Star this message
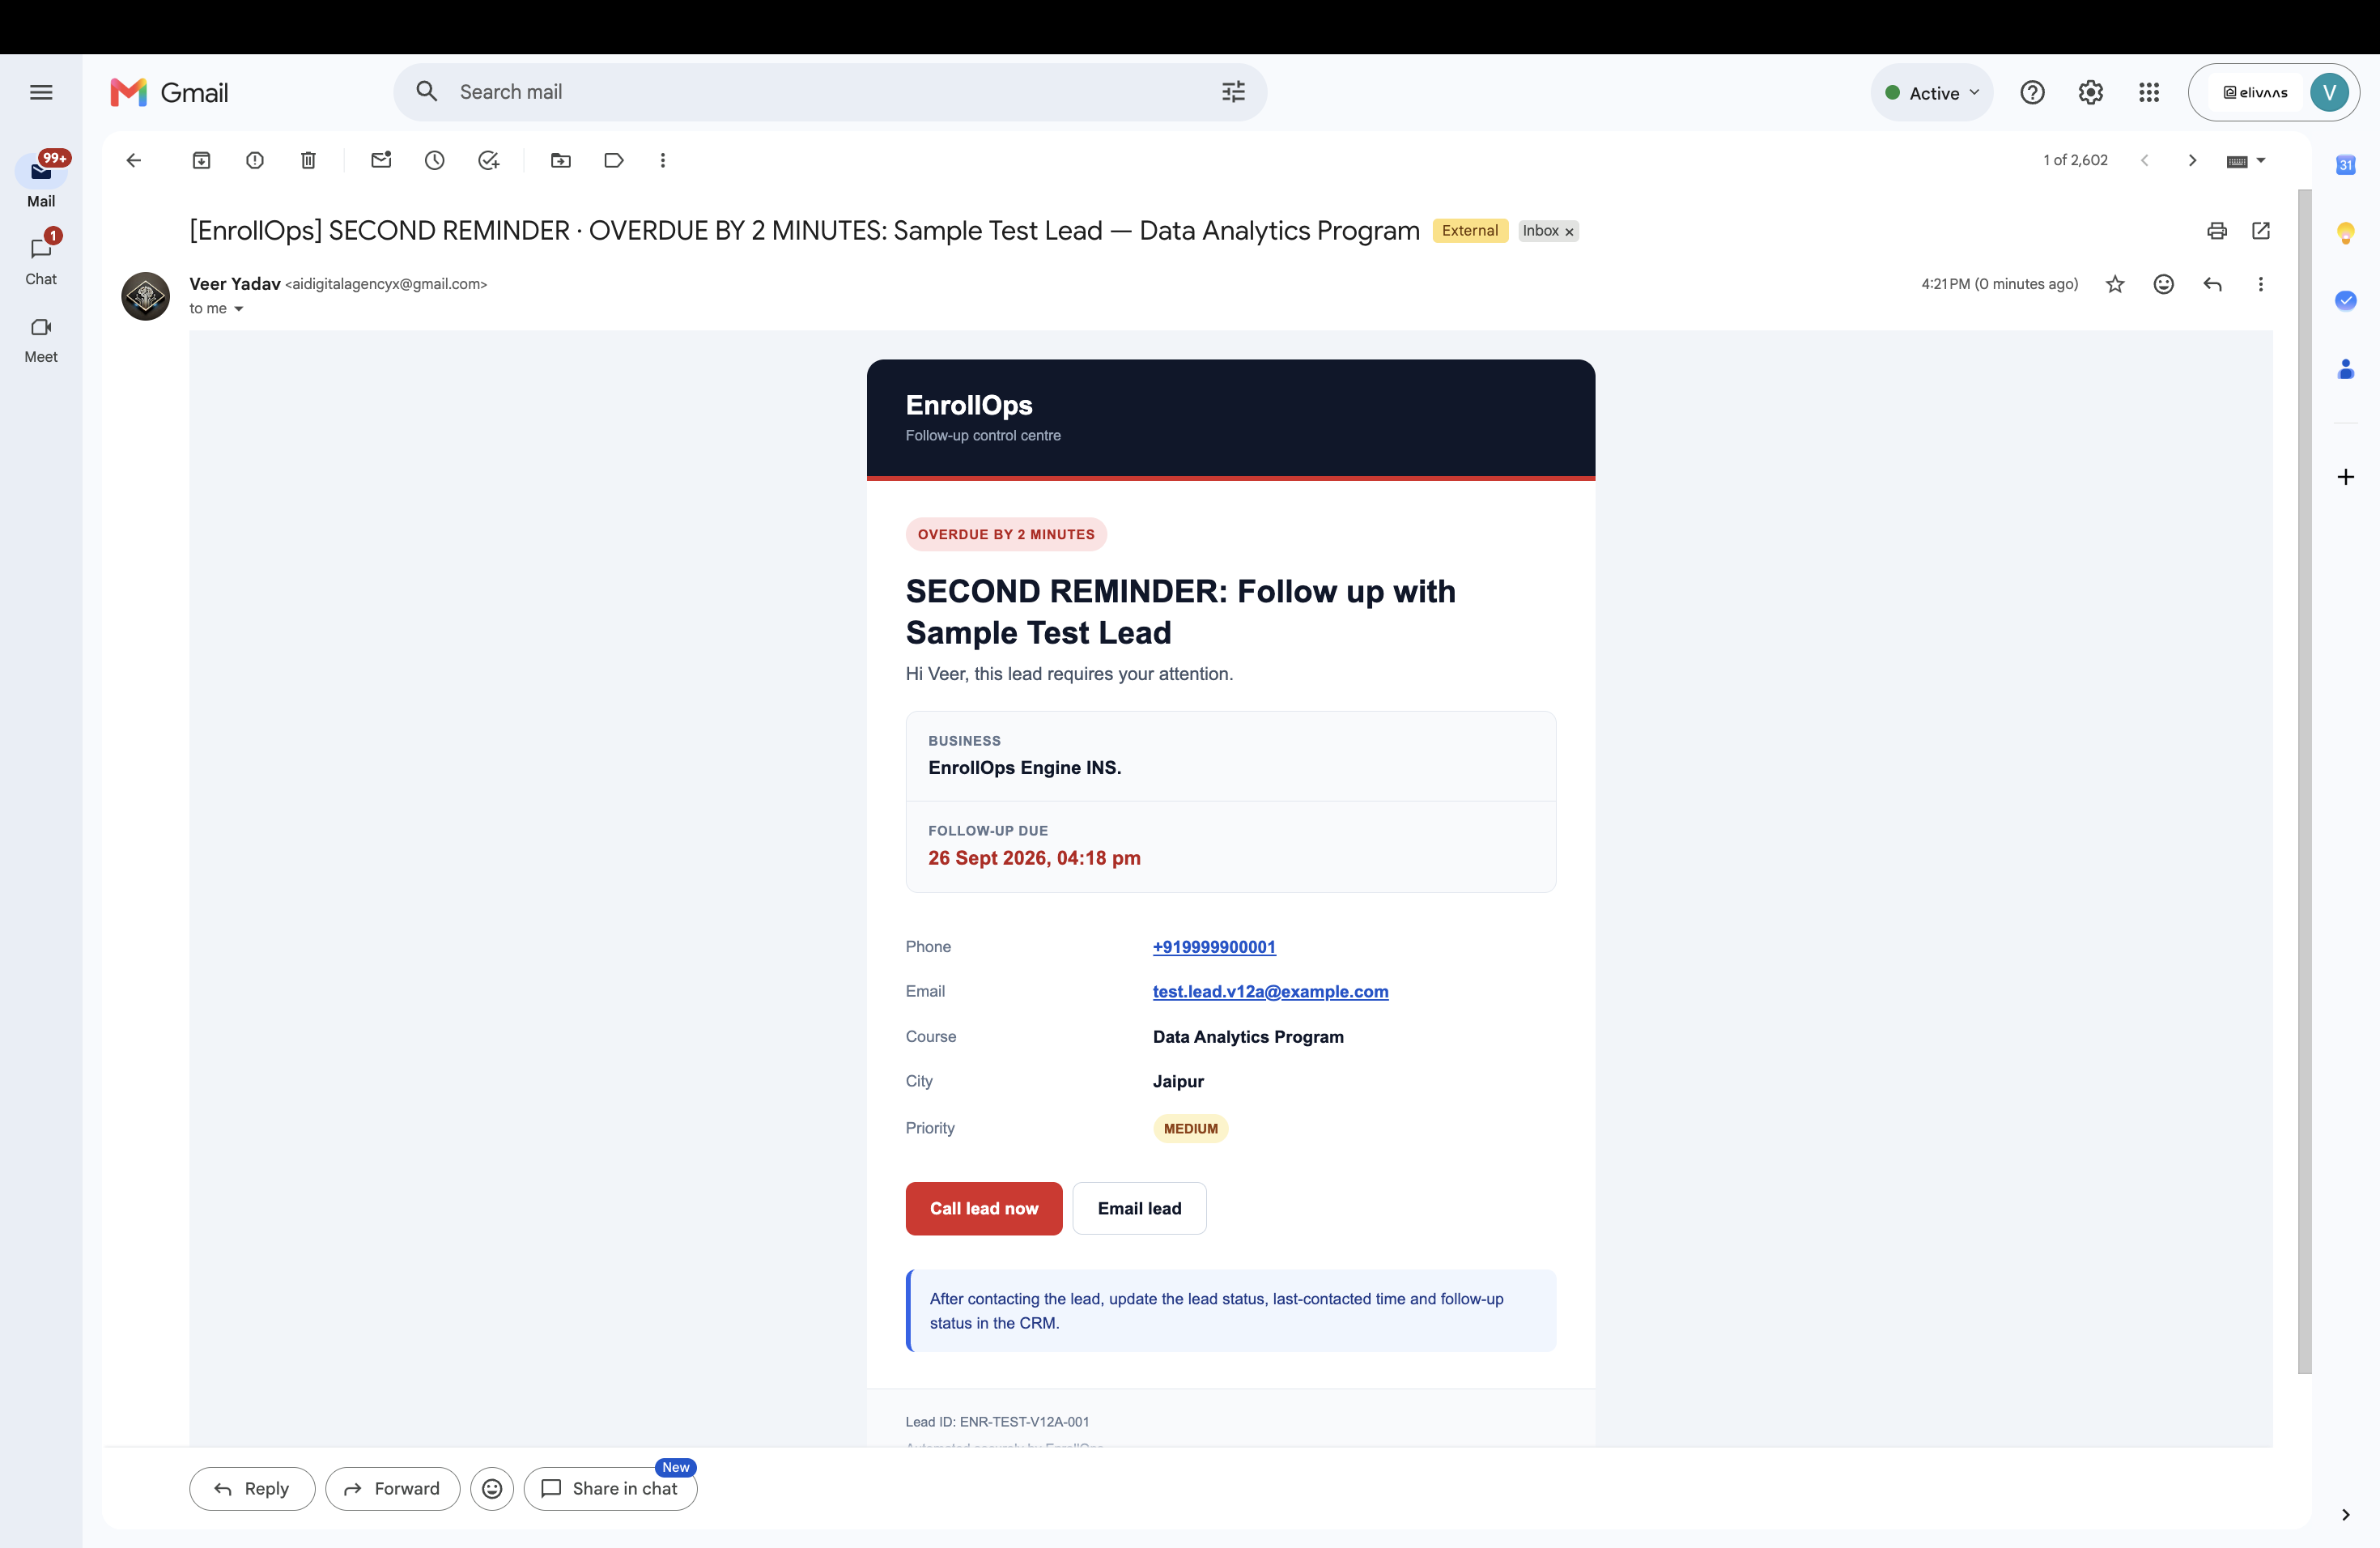2380x1548 pixels. click(x=2115, y=284)
